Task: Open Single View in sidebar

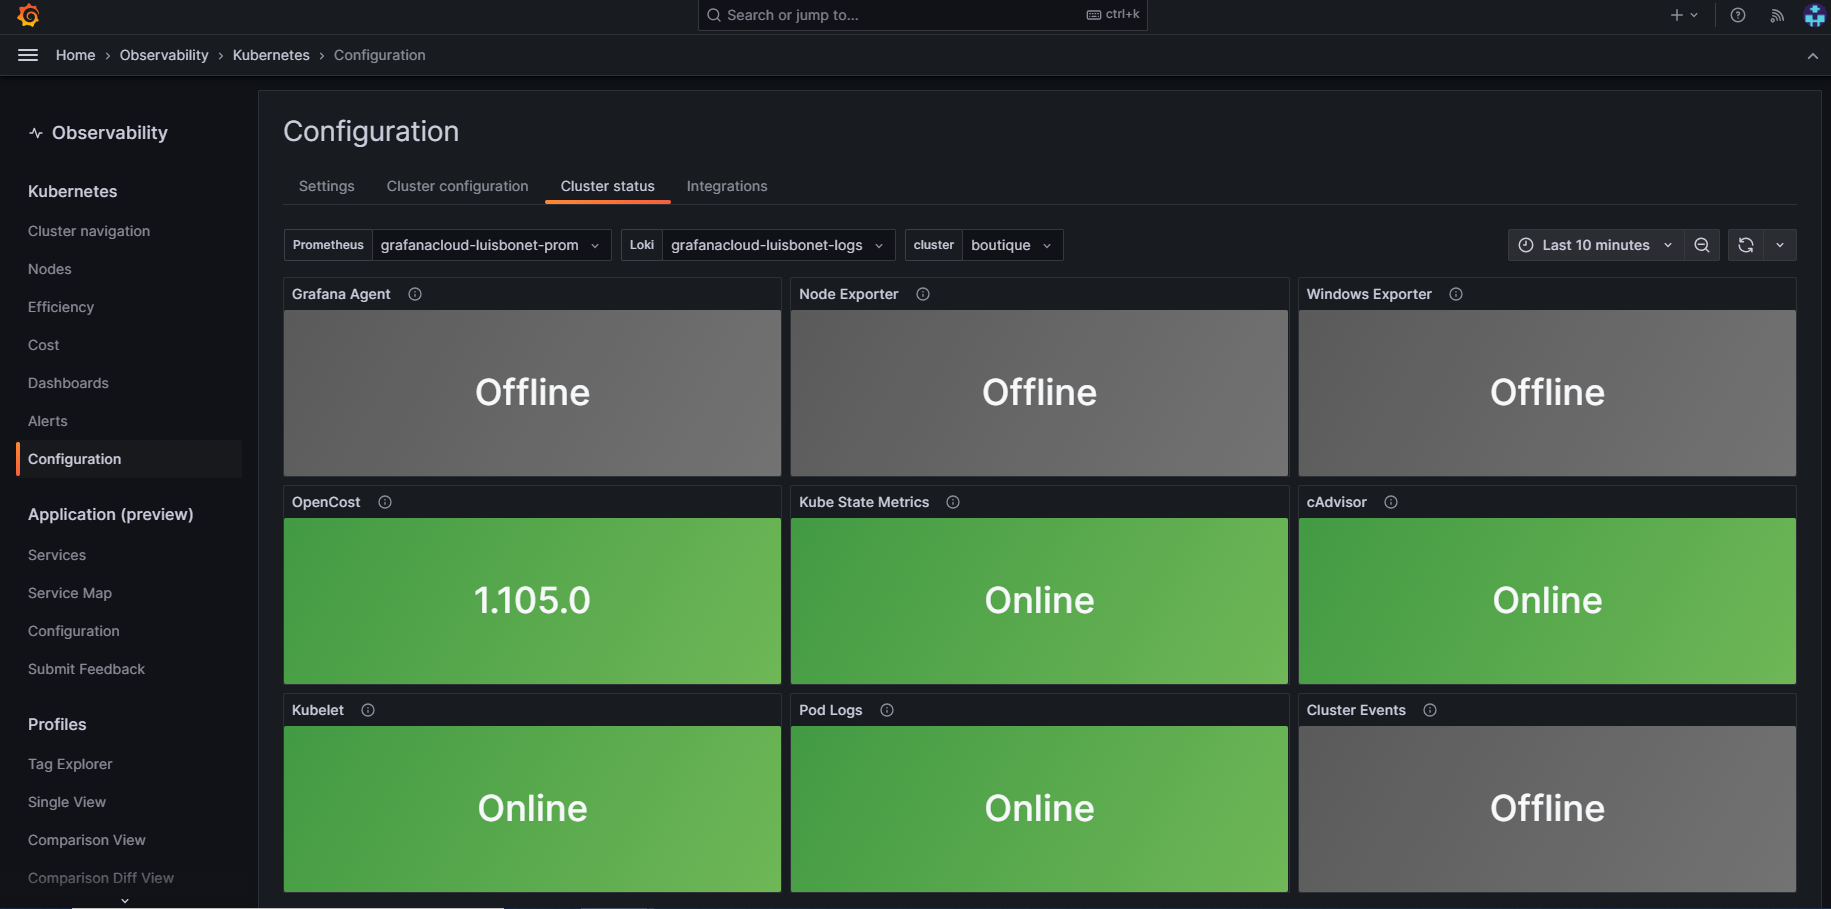Action: point(67,802)
